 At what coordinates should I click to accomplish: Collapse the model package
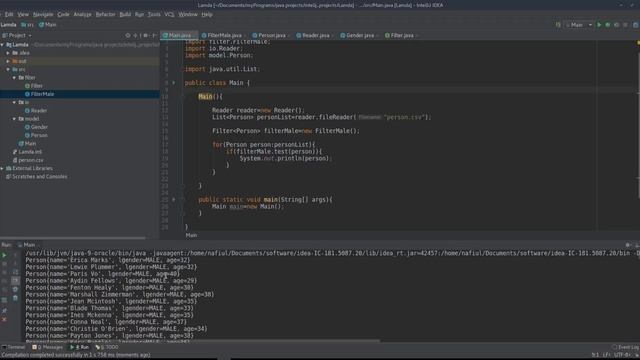click(14, 119)
